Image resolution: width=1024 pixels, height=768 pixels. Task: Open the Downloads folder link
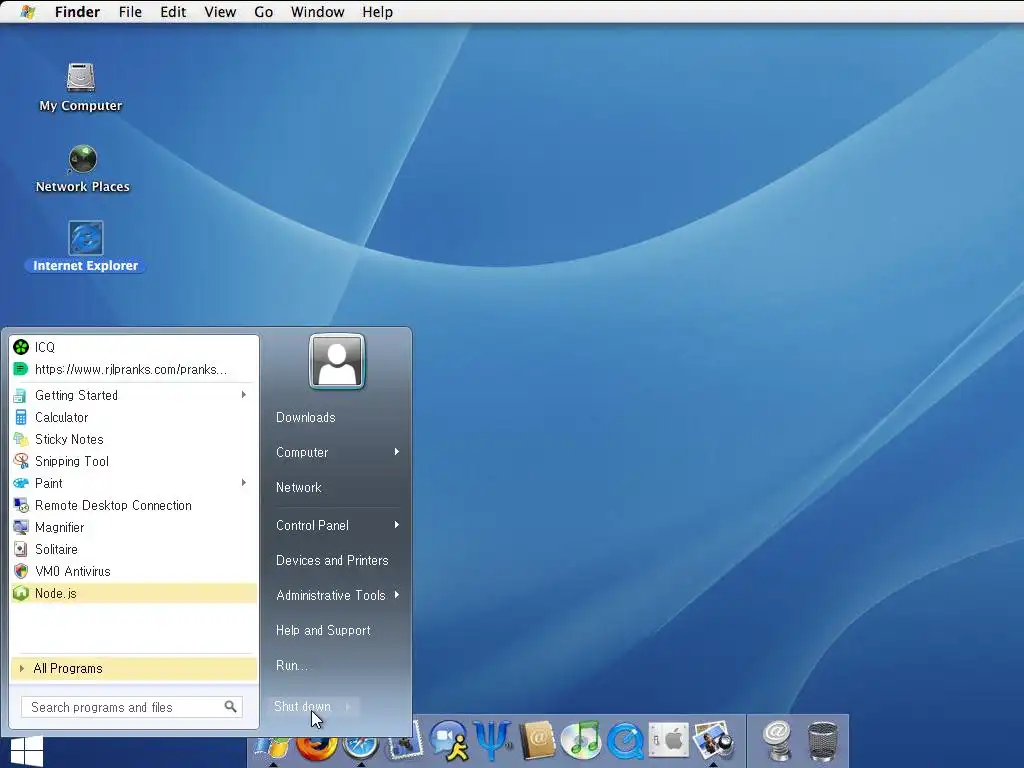point(306,417)
